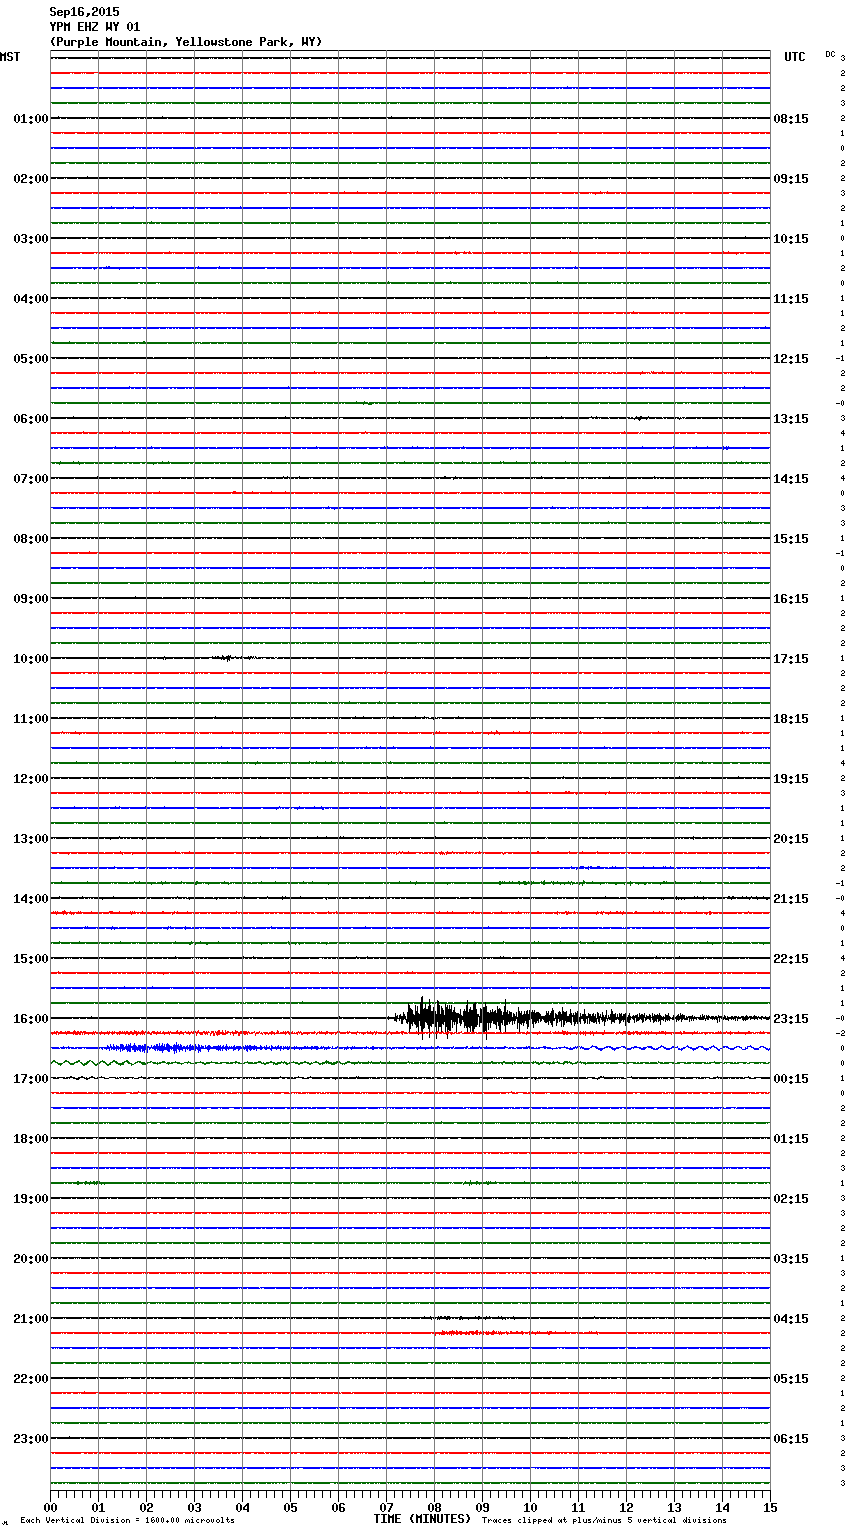Click the 02:15 UTC time label

point(791,1199)
